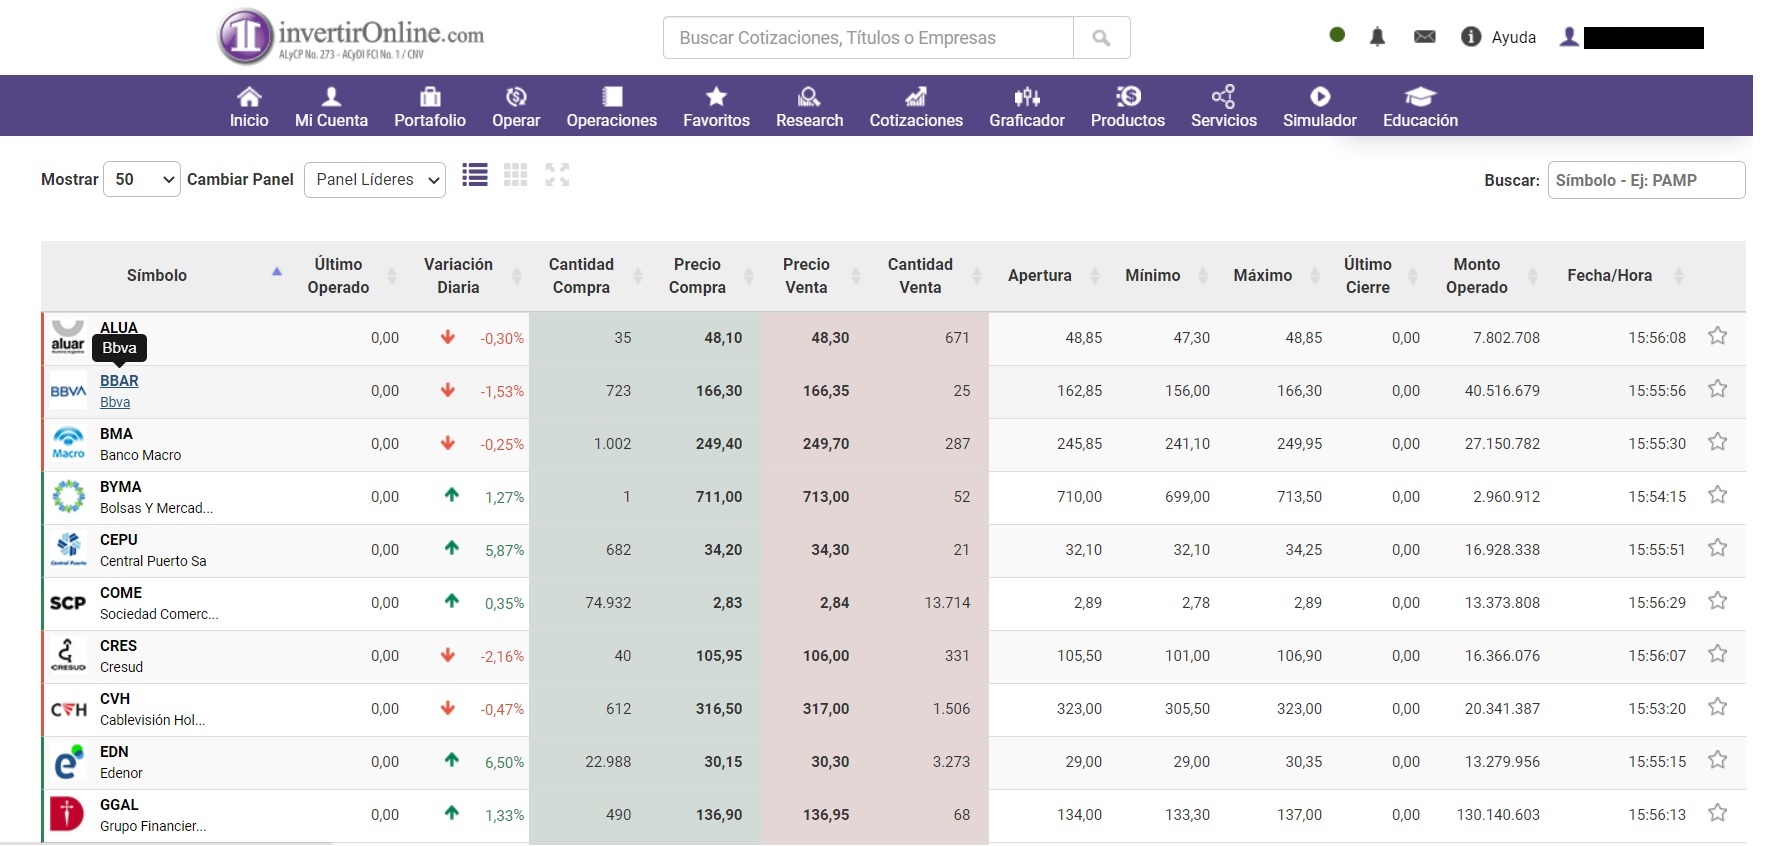Click the Símbolo search input field
Viewport: 1768px width, 846px height.
[x=1646, y=181]
